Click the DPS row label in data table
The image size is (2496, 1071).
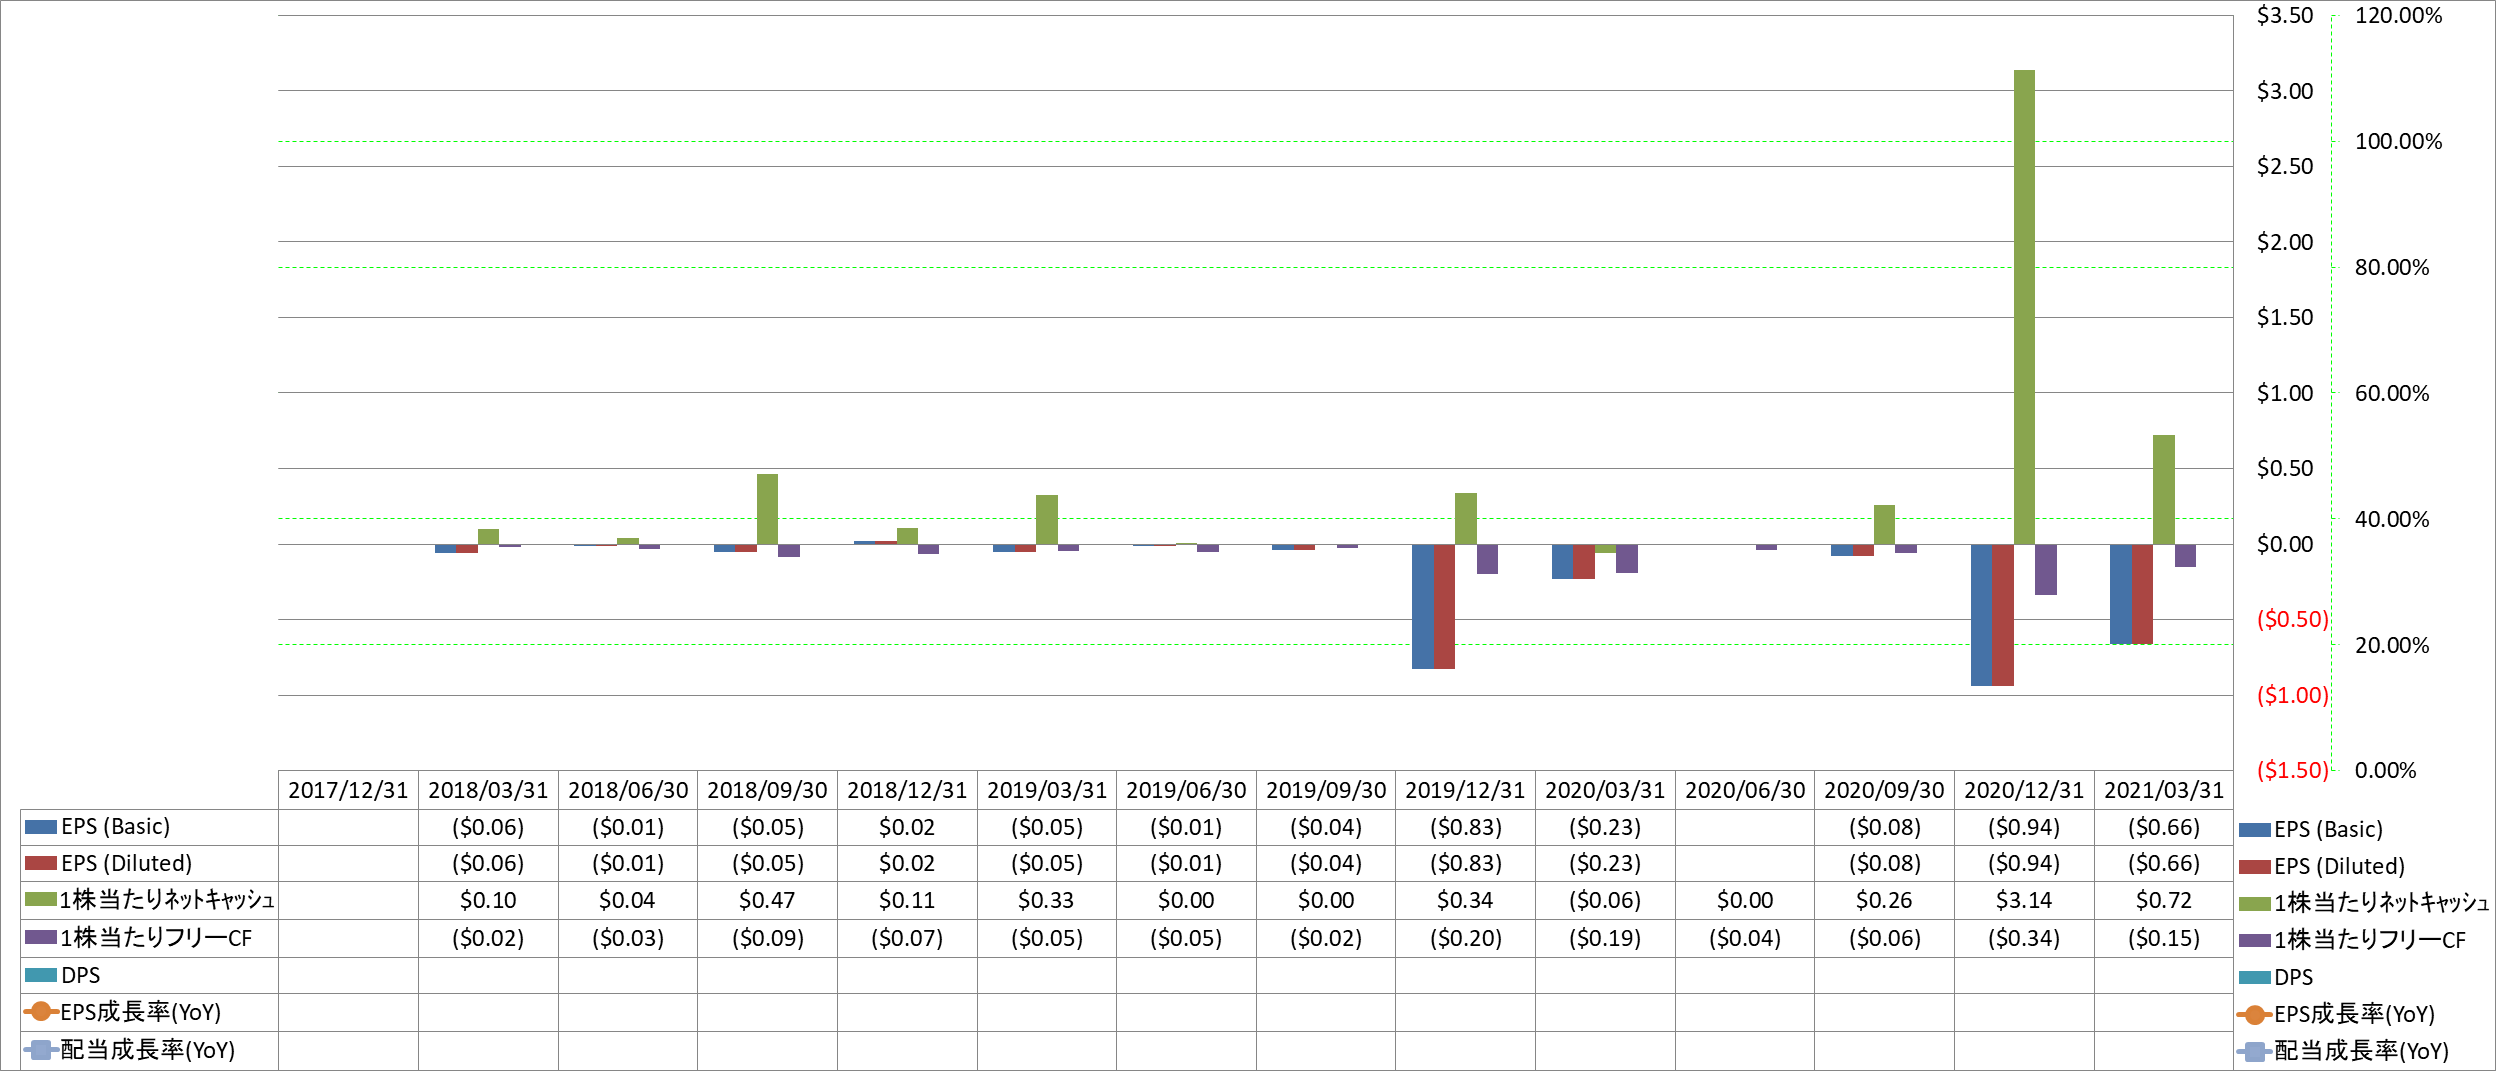coord(80,975)
